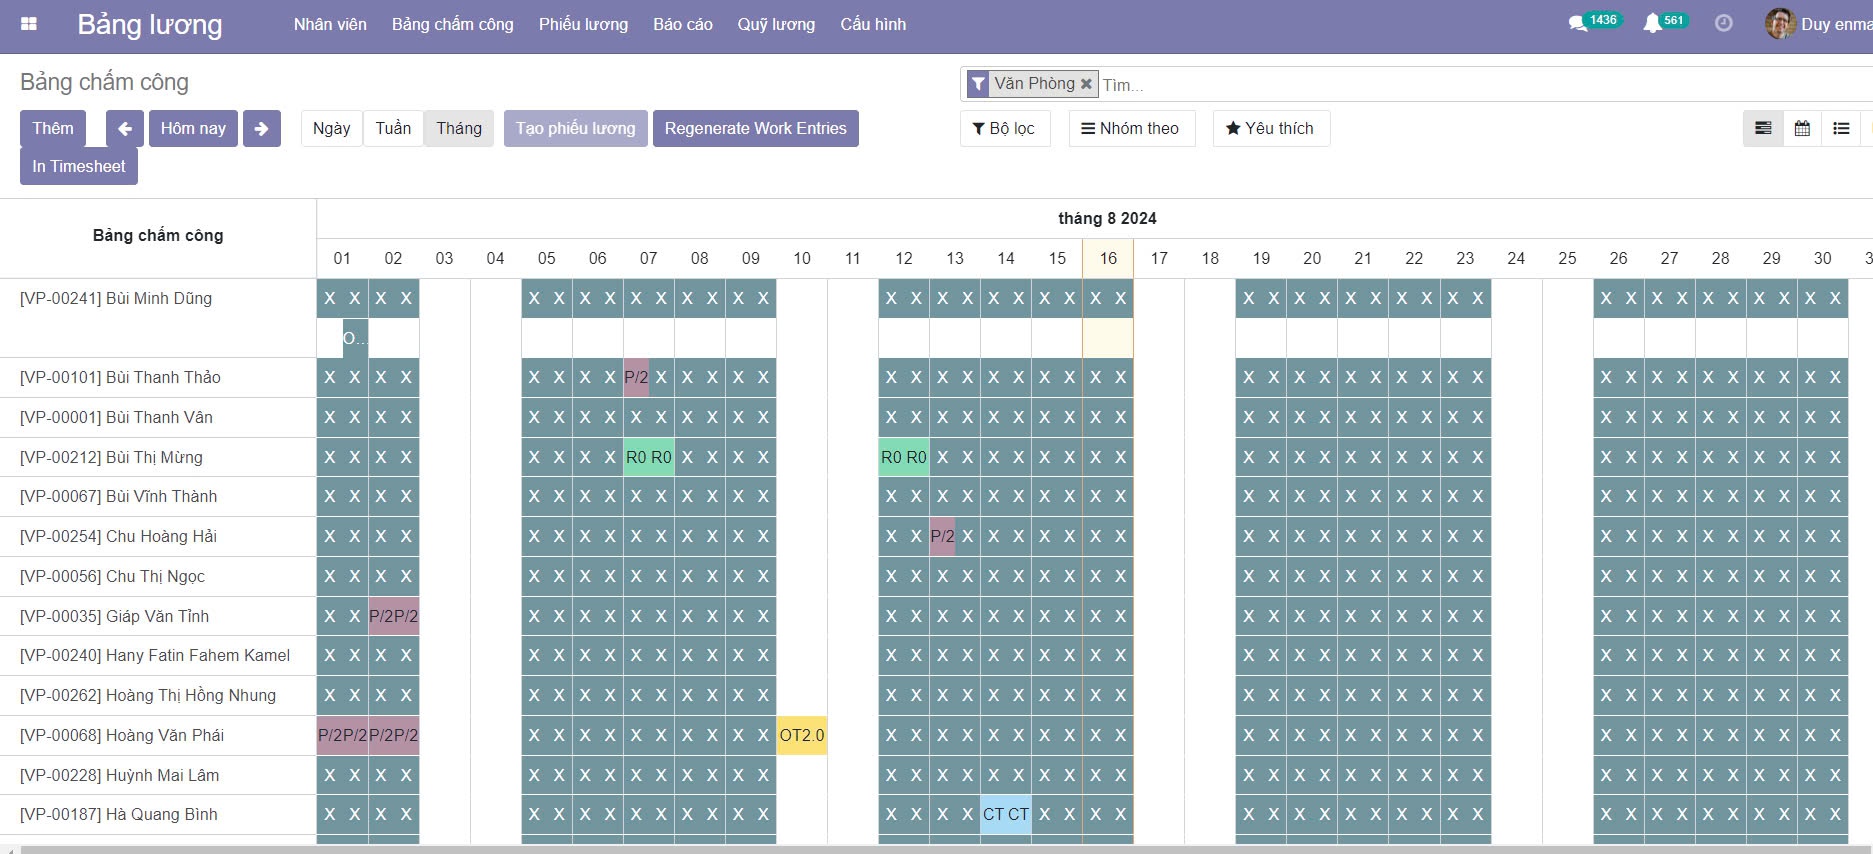Select the Ngày view scale
The image size is (1873, 854).
coord(331,129)
